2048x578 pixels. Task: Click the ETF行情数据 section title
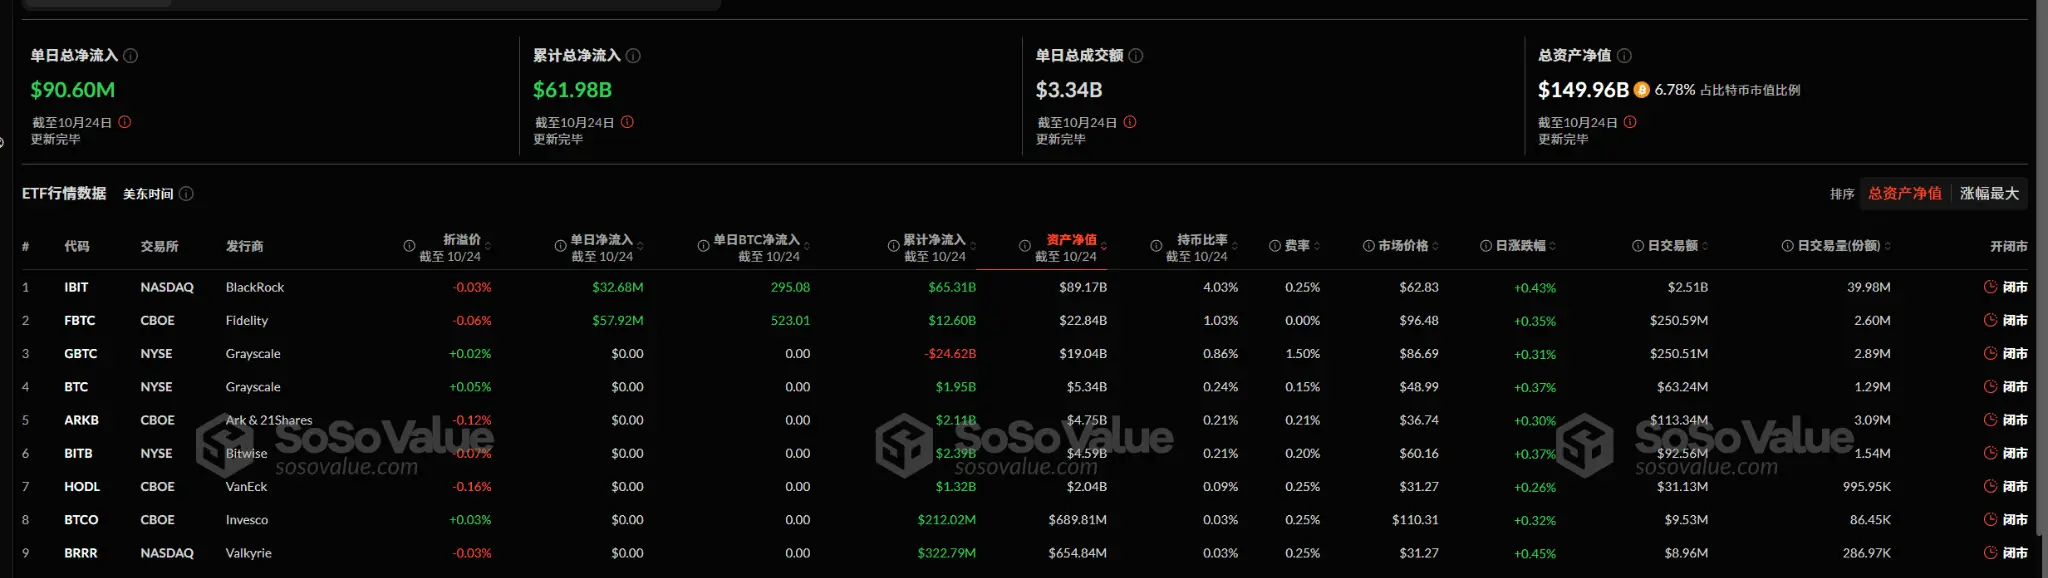tap(64, 194)
